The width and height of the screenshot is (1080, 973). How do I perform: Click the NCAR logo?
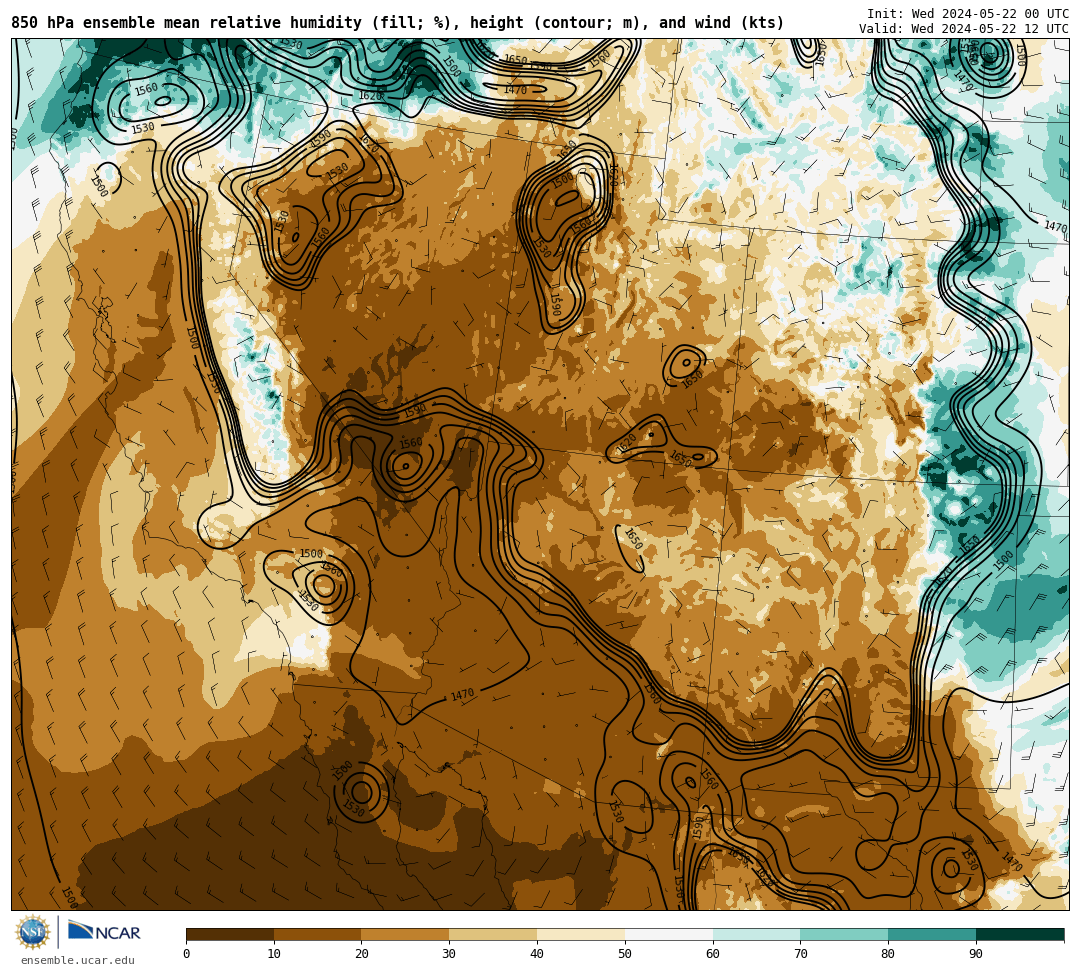[104, 931]
